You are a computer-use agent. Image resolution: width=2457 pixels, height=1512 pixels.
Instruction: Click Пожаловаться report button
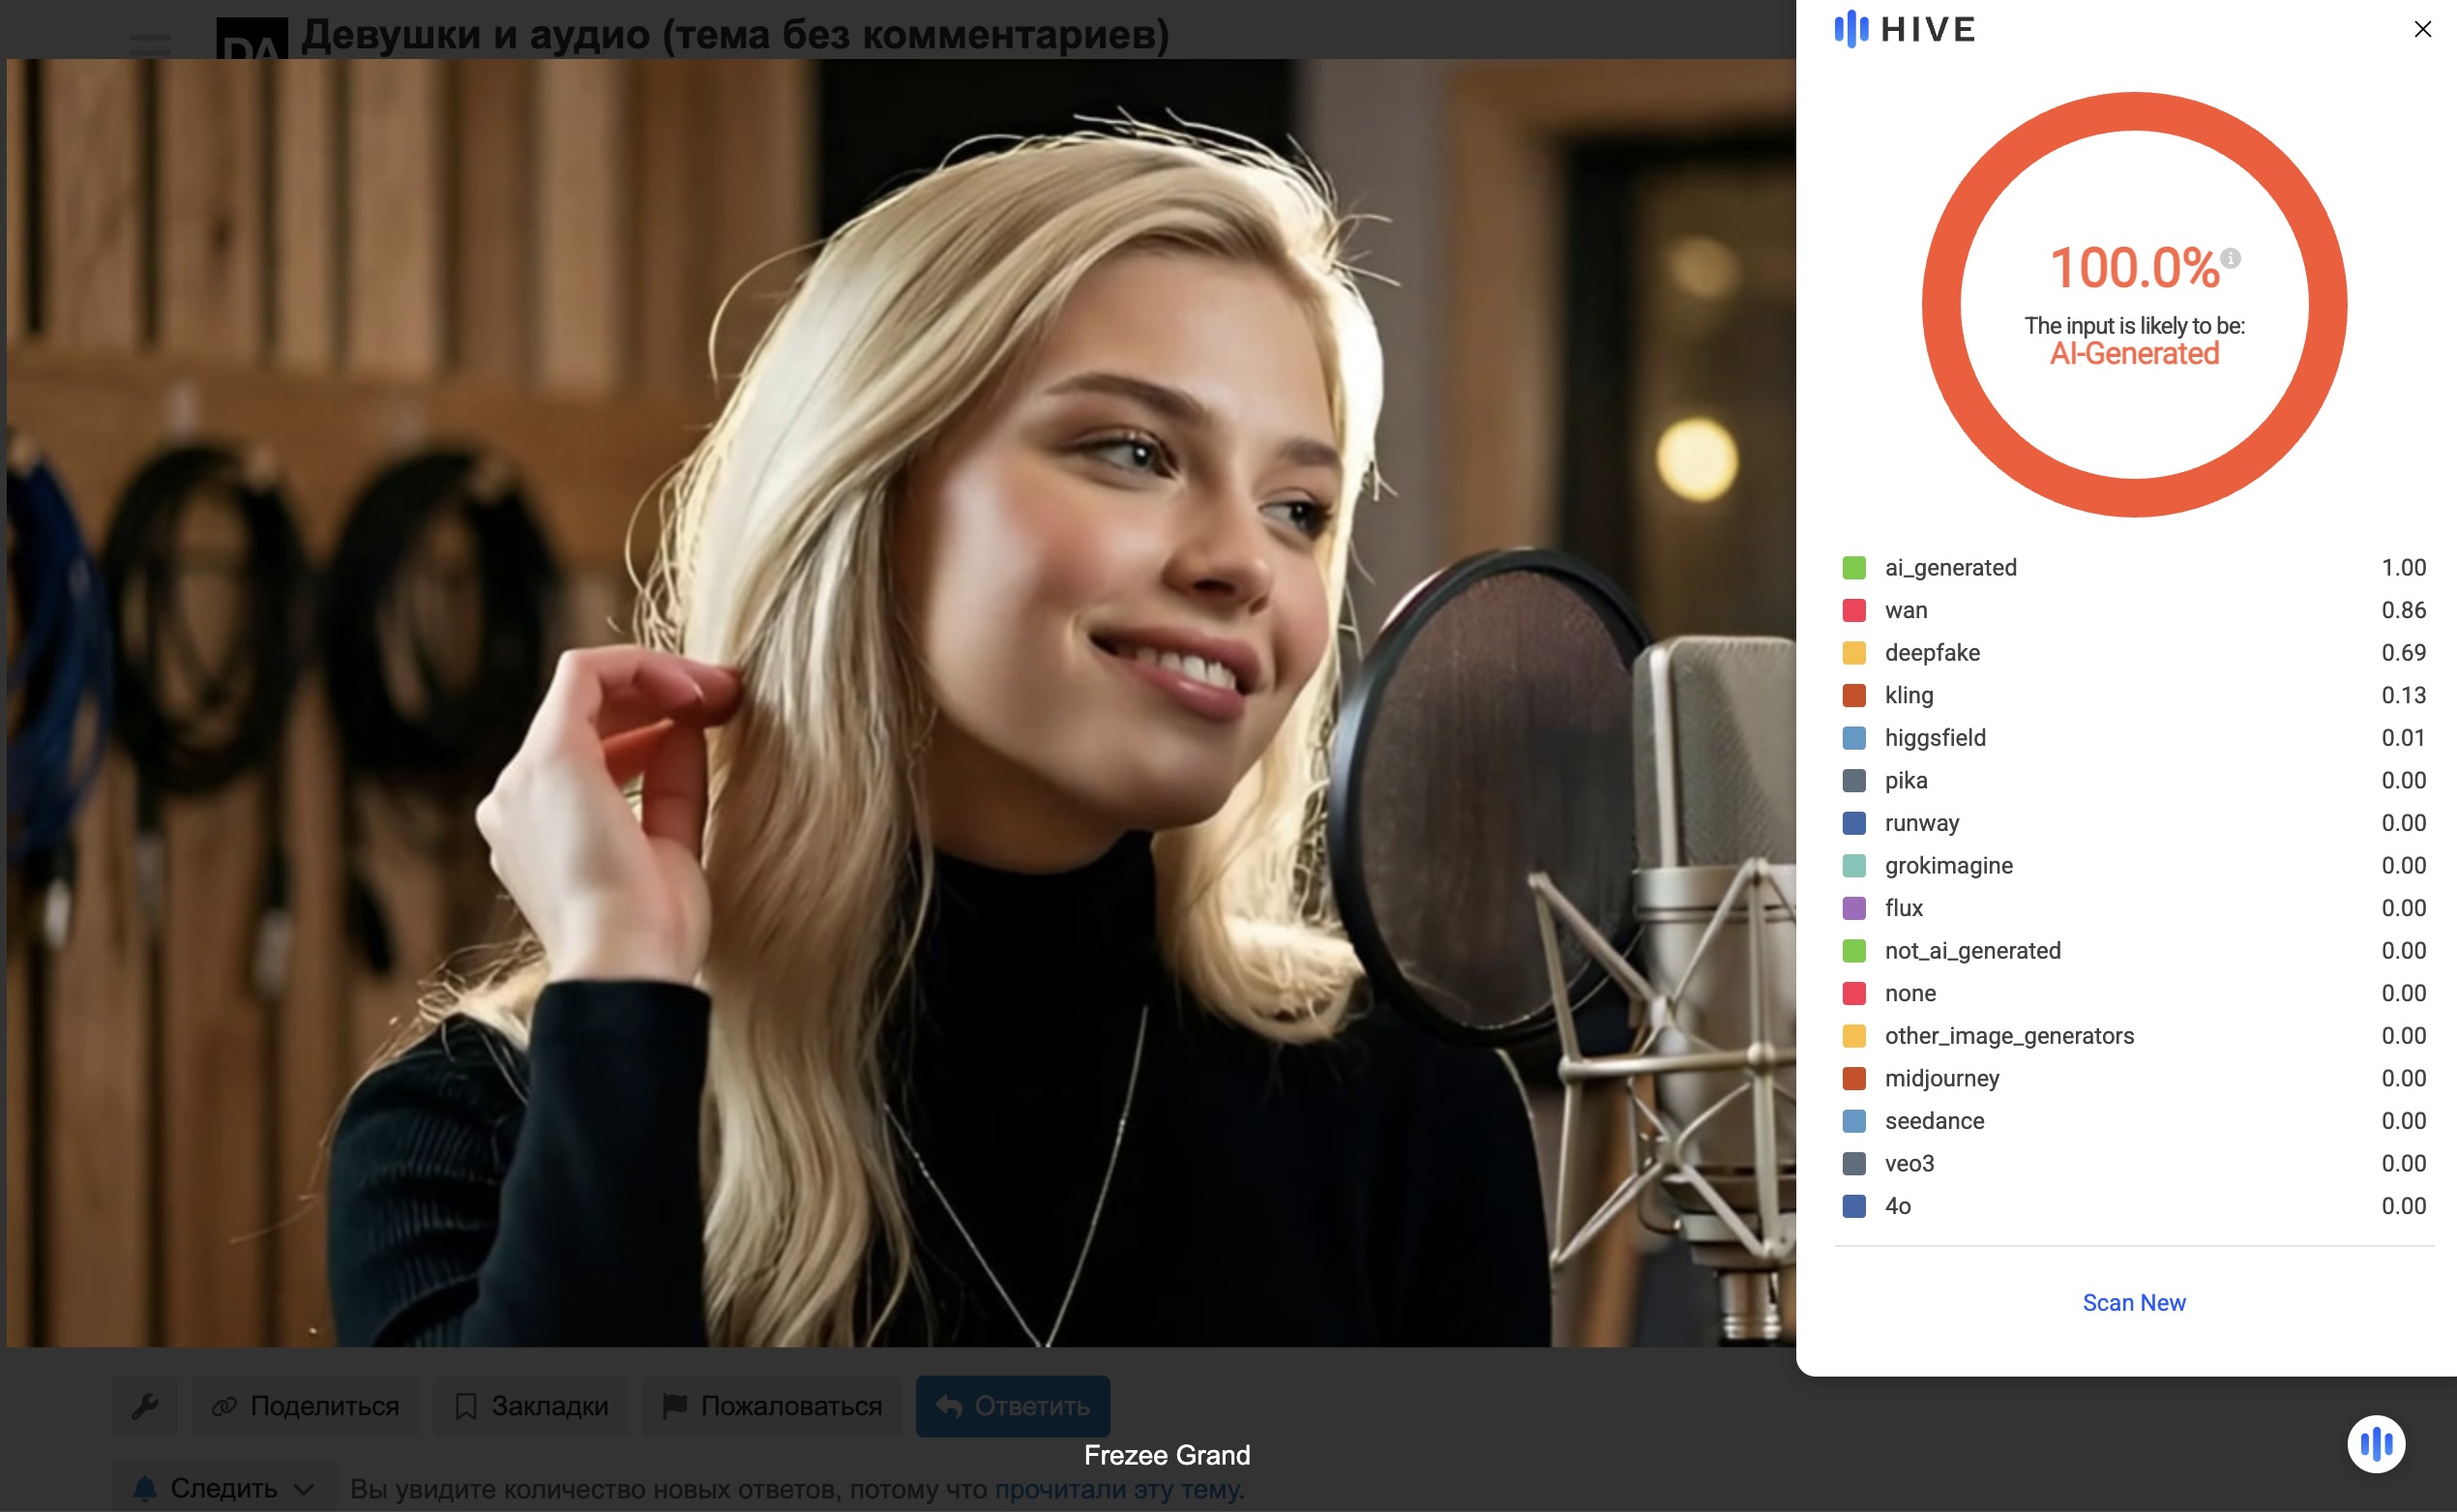[x=772, y=1406]
